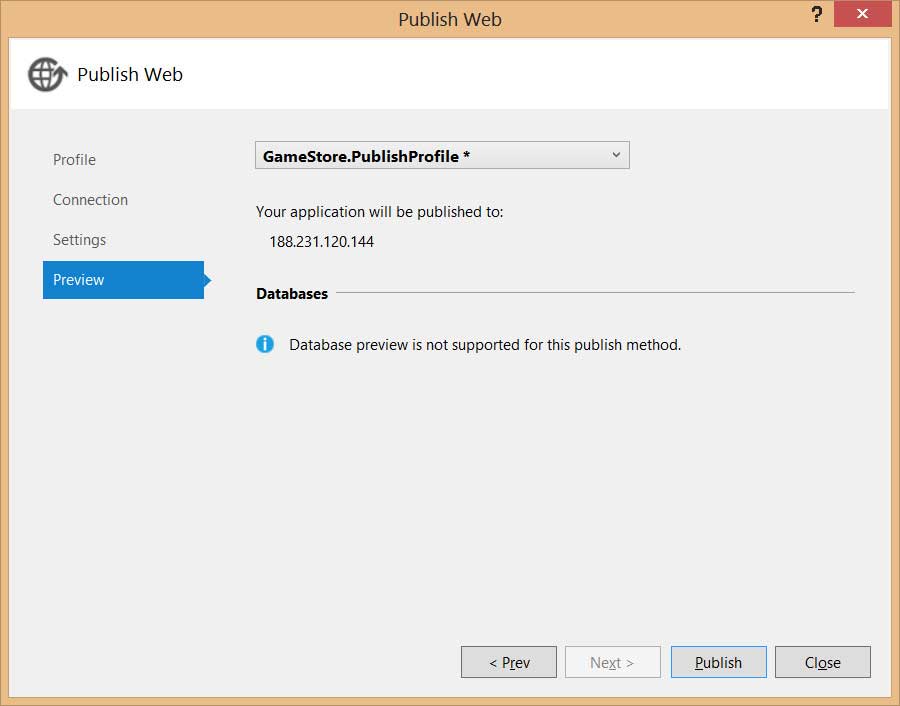The image size is (900, 706).
Task: Click the < Prev button
Action: tap(509, 662)
